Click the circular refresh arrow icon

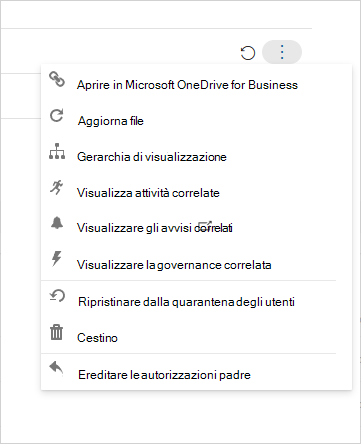248,53
